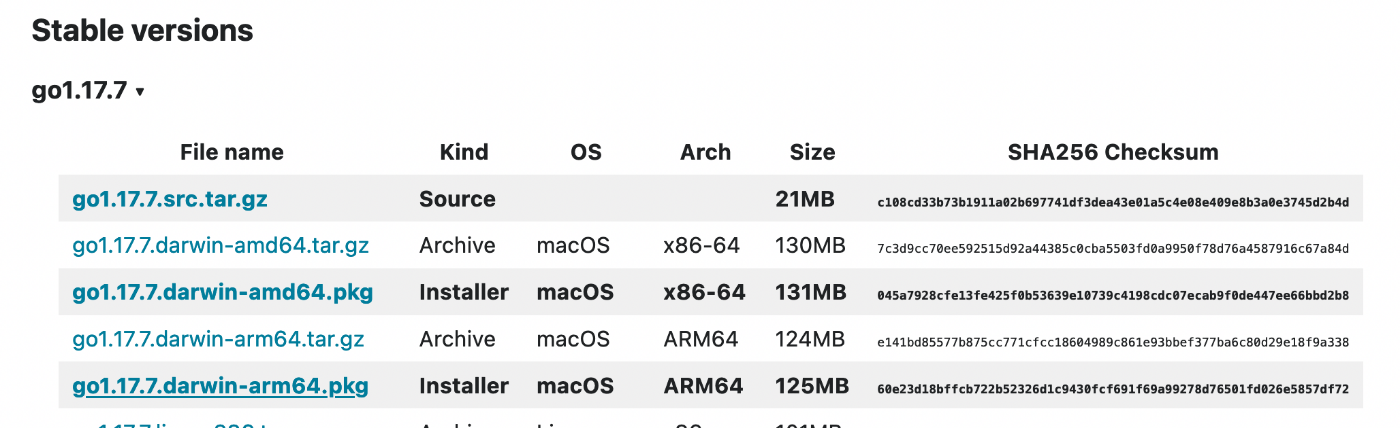Download go1.17.7.darwin-arm64.pkg installer
The image size is (1400, 428).
(x=220, y=386)
